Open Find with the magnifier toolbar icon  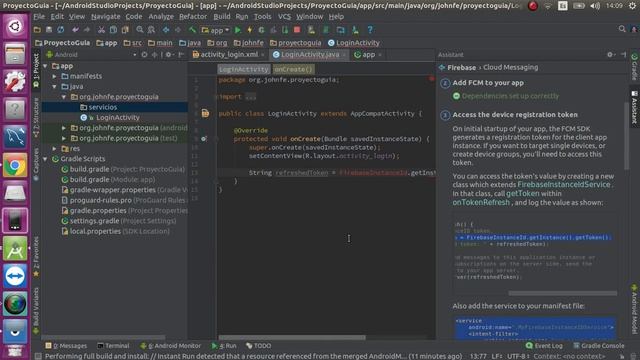pos(140,30)
